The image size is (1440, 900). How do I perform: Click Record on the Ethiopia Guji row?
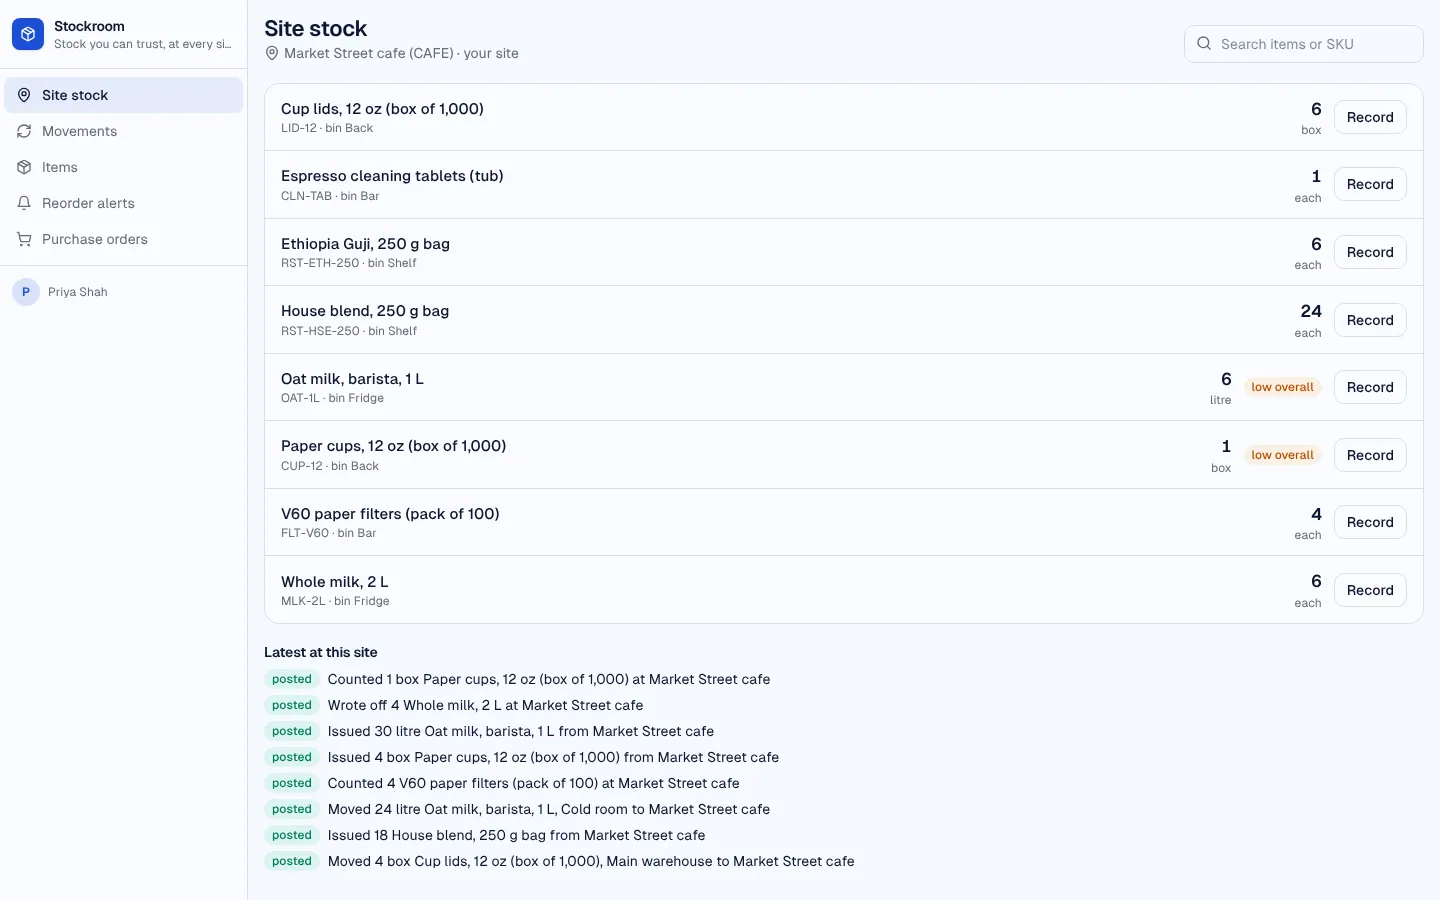click(x=1370, y=252)
